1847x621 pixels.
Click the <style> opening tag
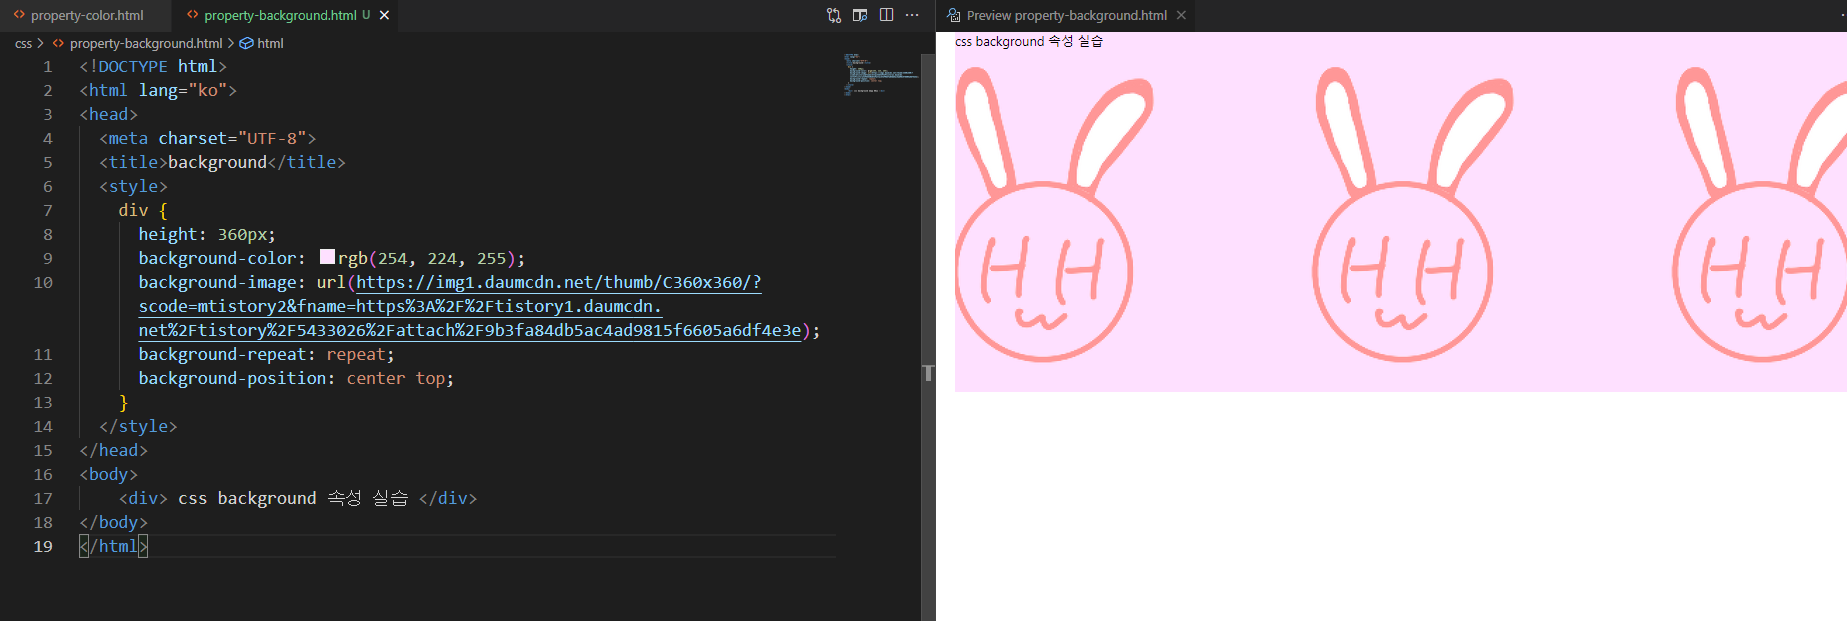(x=133, y=186)
